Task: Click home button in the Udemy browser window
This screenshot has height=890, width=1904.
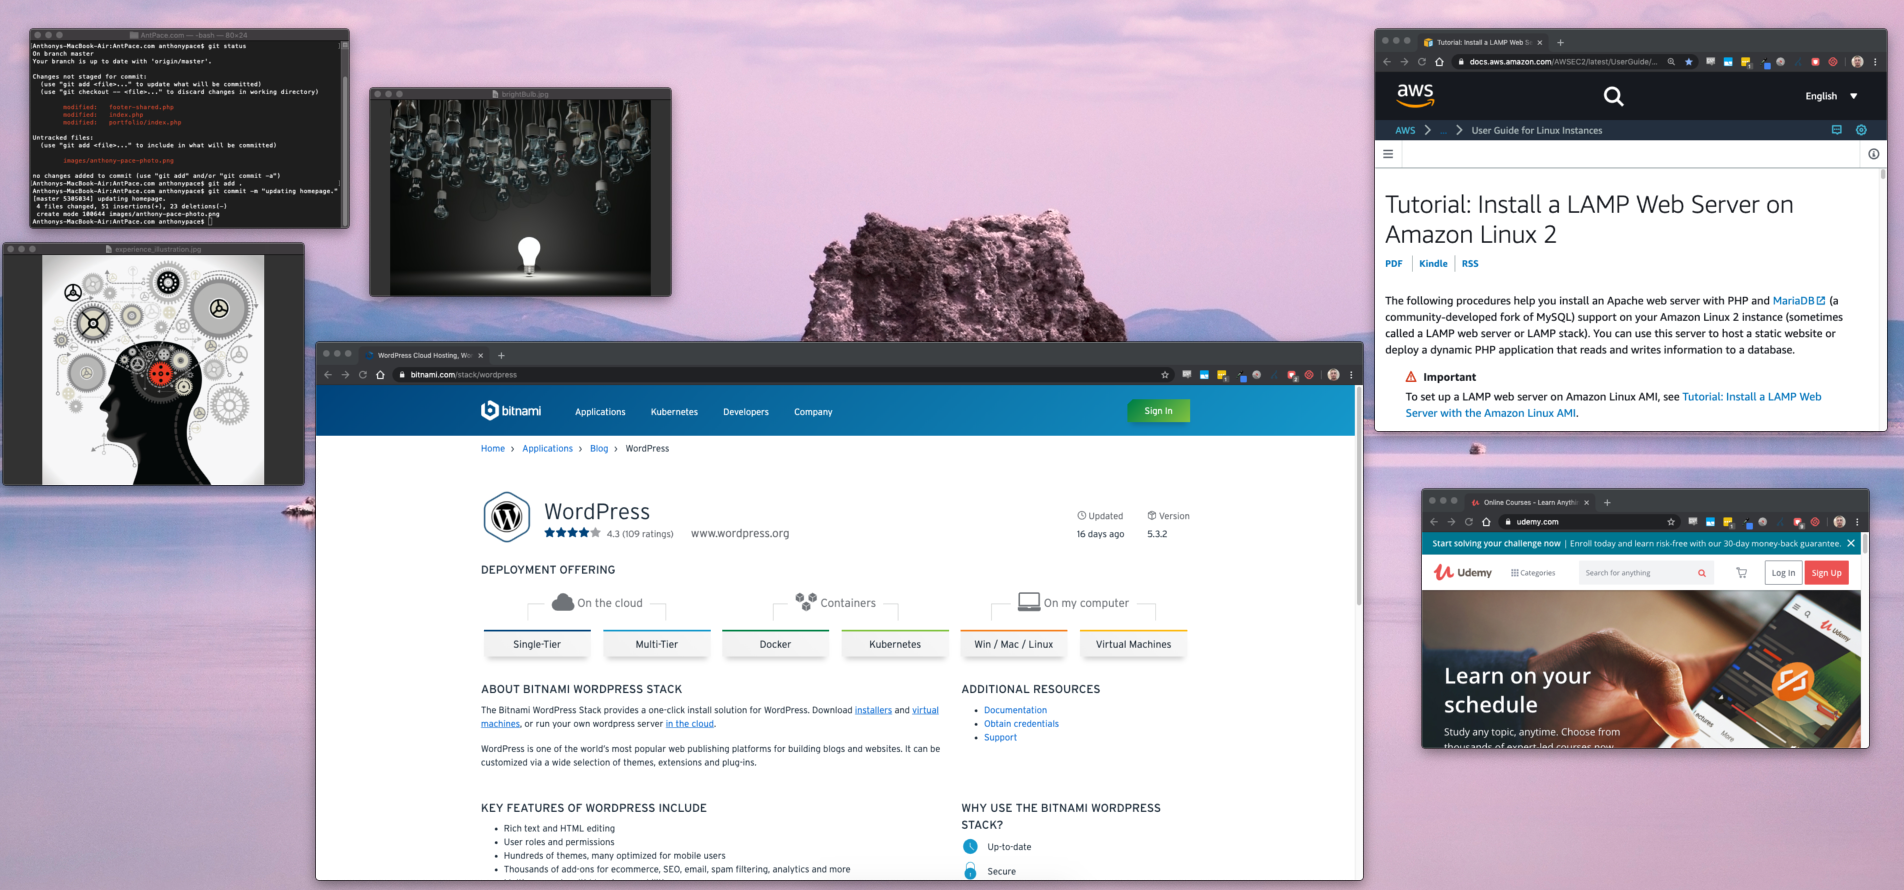Action: (x=1486, y=522)
